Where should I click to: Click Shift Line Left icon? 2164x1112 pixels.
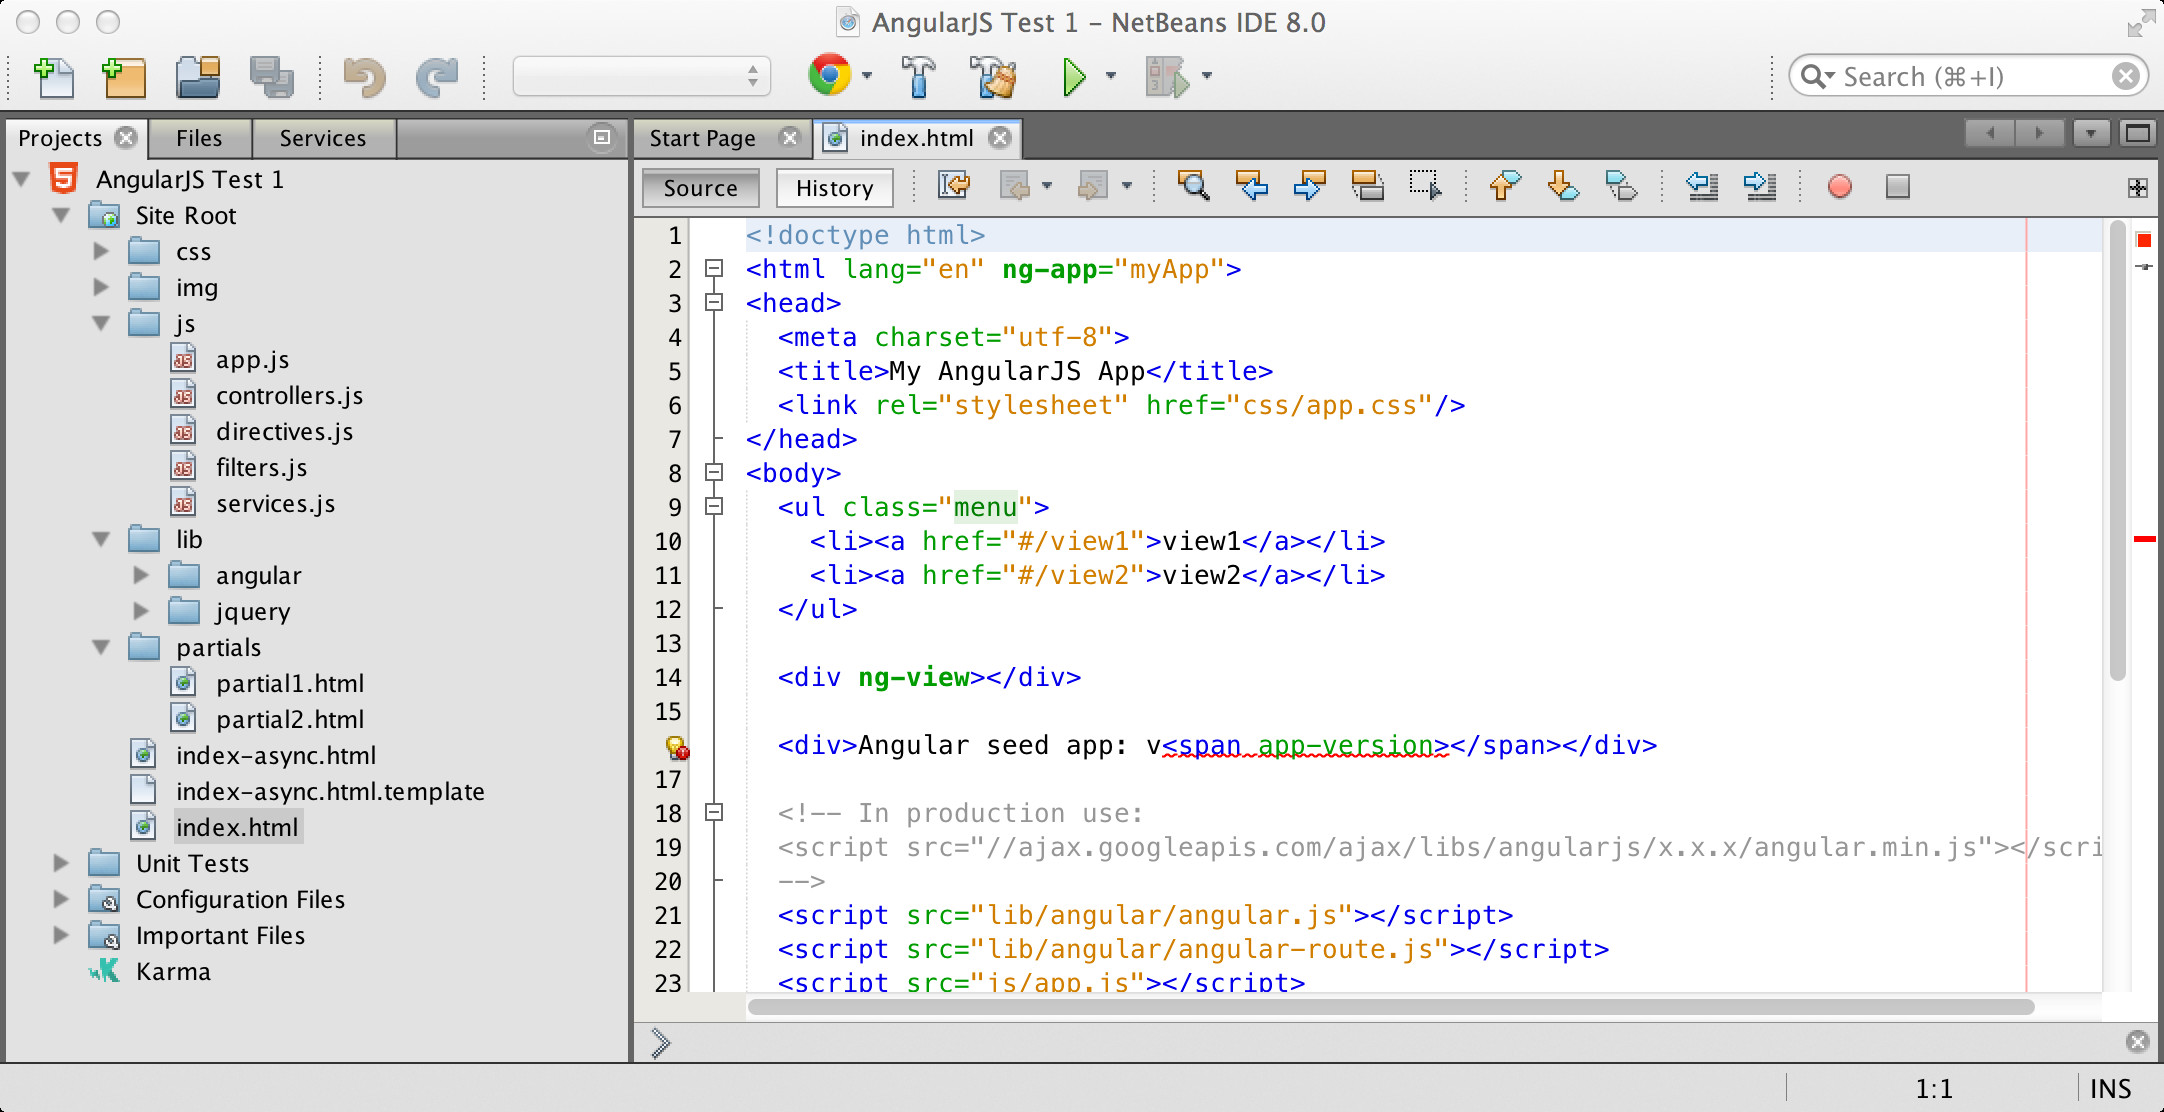tap(1701, 186)
